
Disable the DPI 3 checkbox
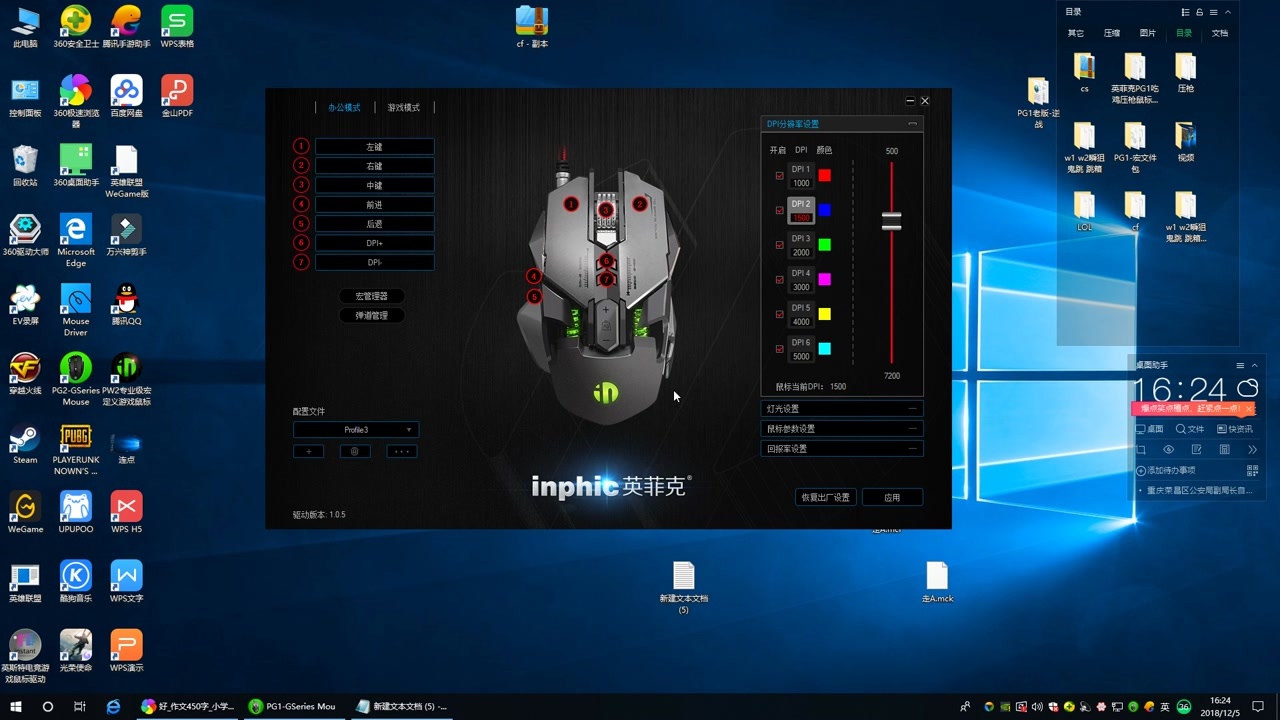pos(780,245)
